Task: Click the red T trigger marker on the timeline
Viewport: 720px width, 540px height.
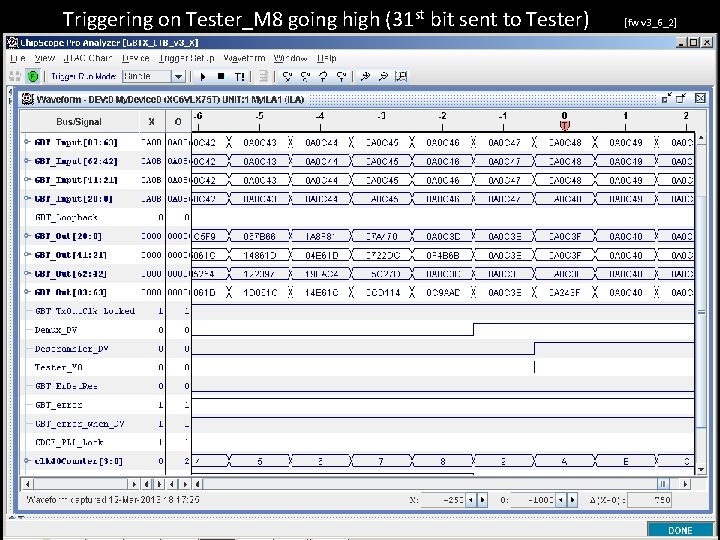Action: pyautogui.click(x=564, y=125)
